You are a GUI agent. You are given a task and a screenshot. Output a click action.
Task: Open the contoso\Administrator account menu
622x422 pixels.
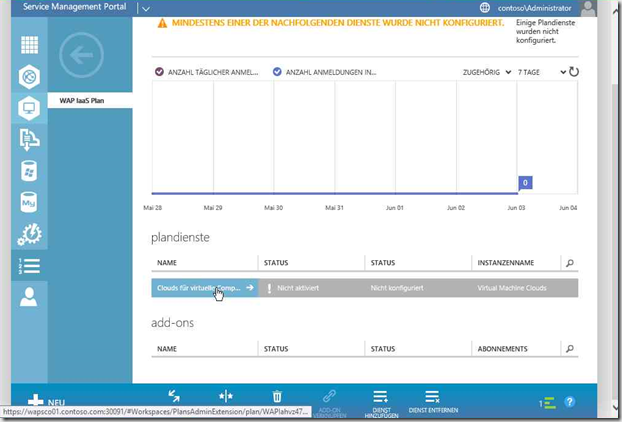pos(534,8)
